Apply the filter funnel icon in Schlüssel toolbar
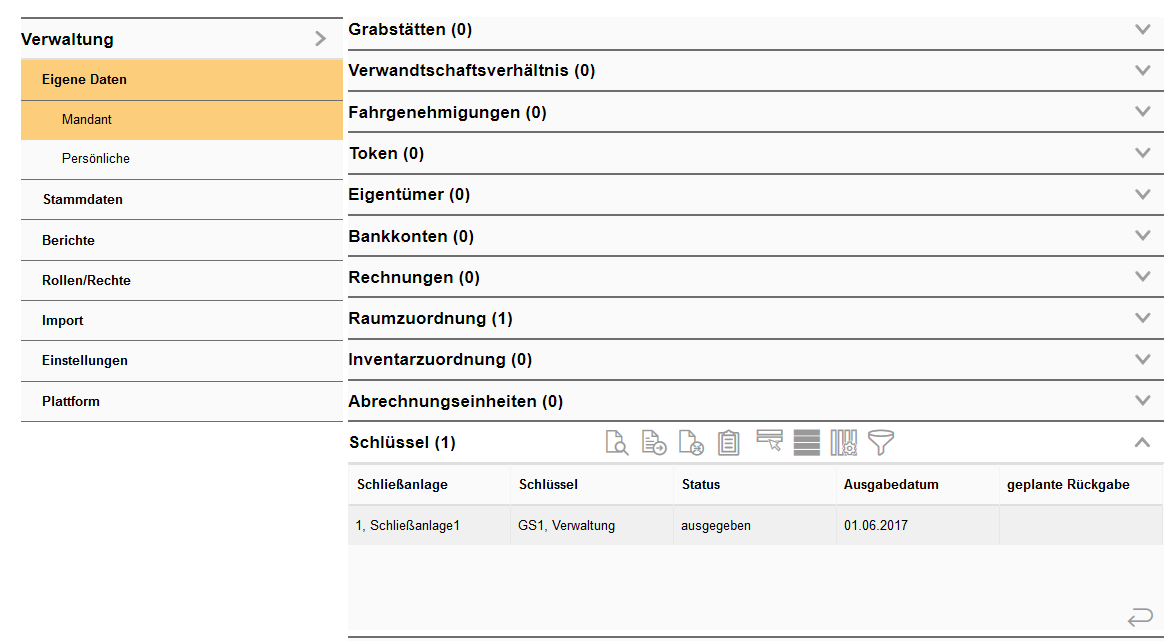Screen dimensions: 1168x641 pos(880,443)
